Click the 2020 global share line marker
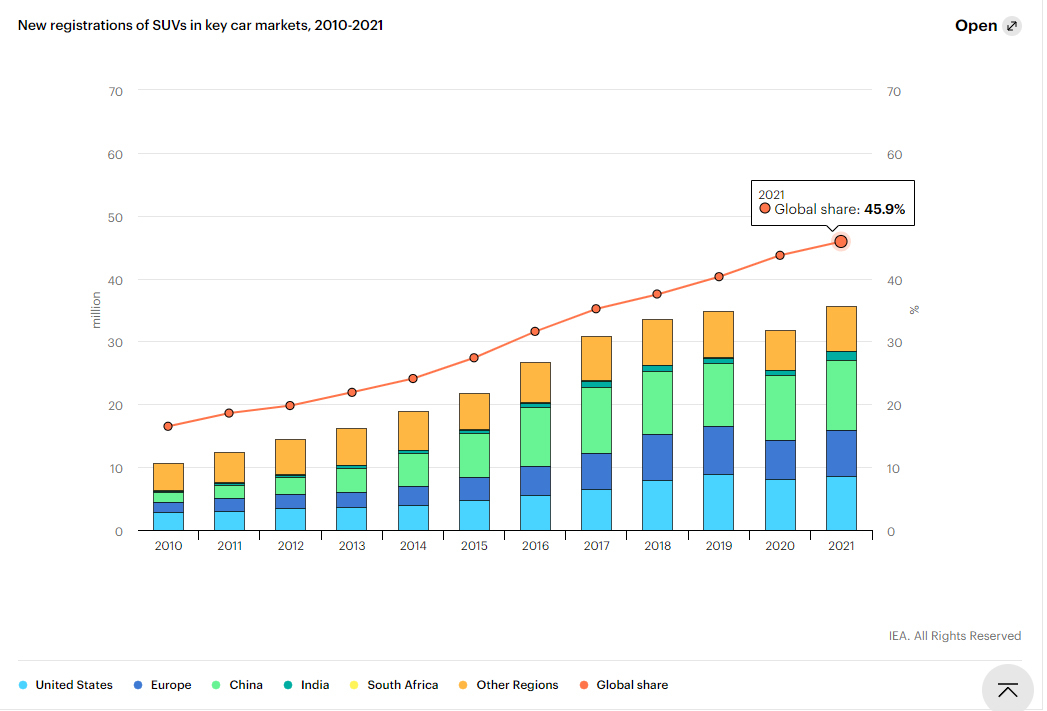The image size is (1047, 711). [x=780, y=255]
